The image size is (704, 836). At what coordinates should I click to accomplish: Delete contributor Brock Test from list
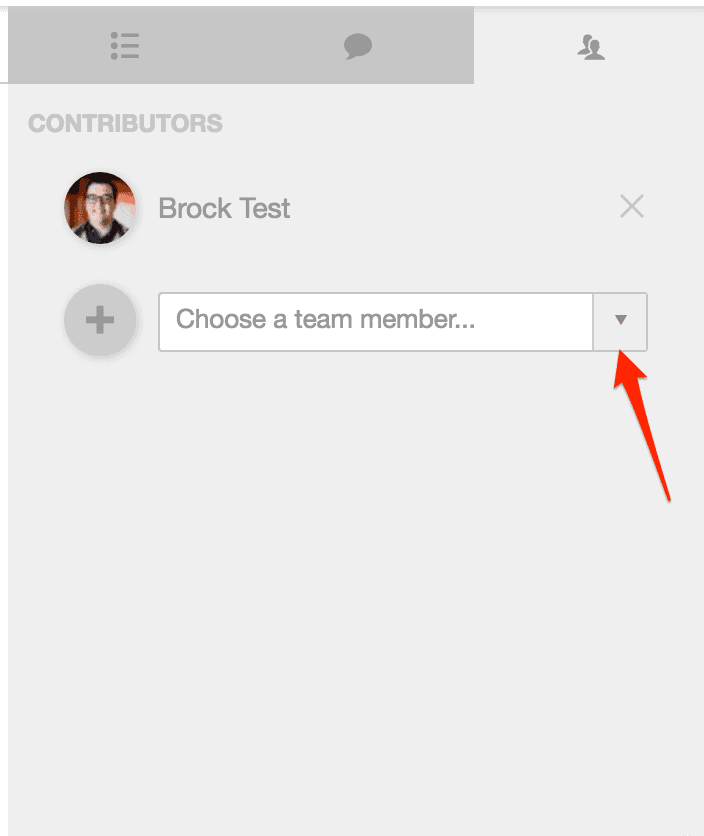(x=632, y=206)
